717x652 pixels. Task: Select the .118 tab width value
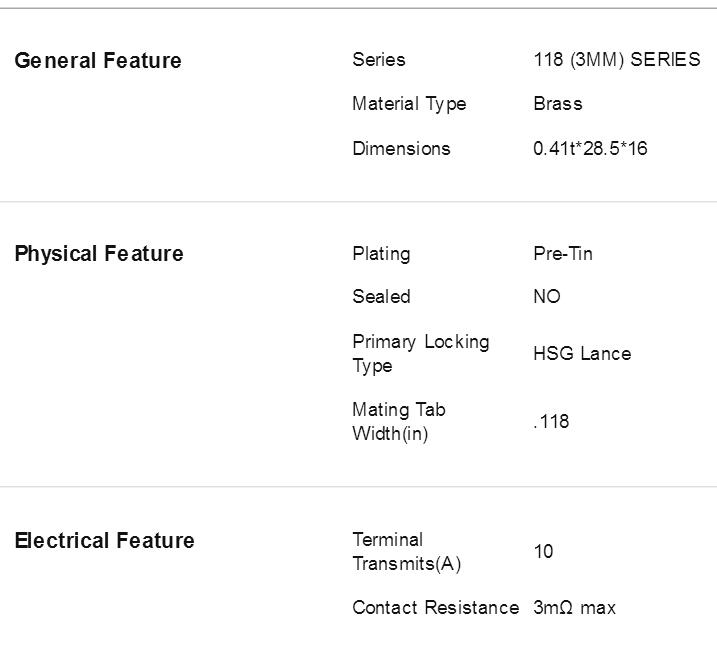[551, 422]
